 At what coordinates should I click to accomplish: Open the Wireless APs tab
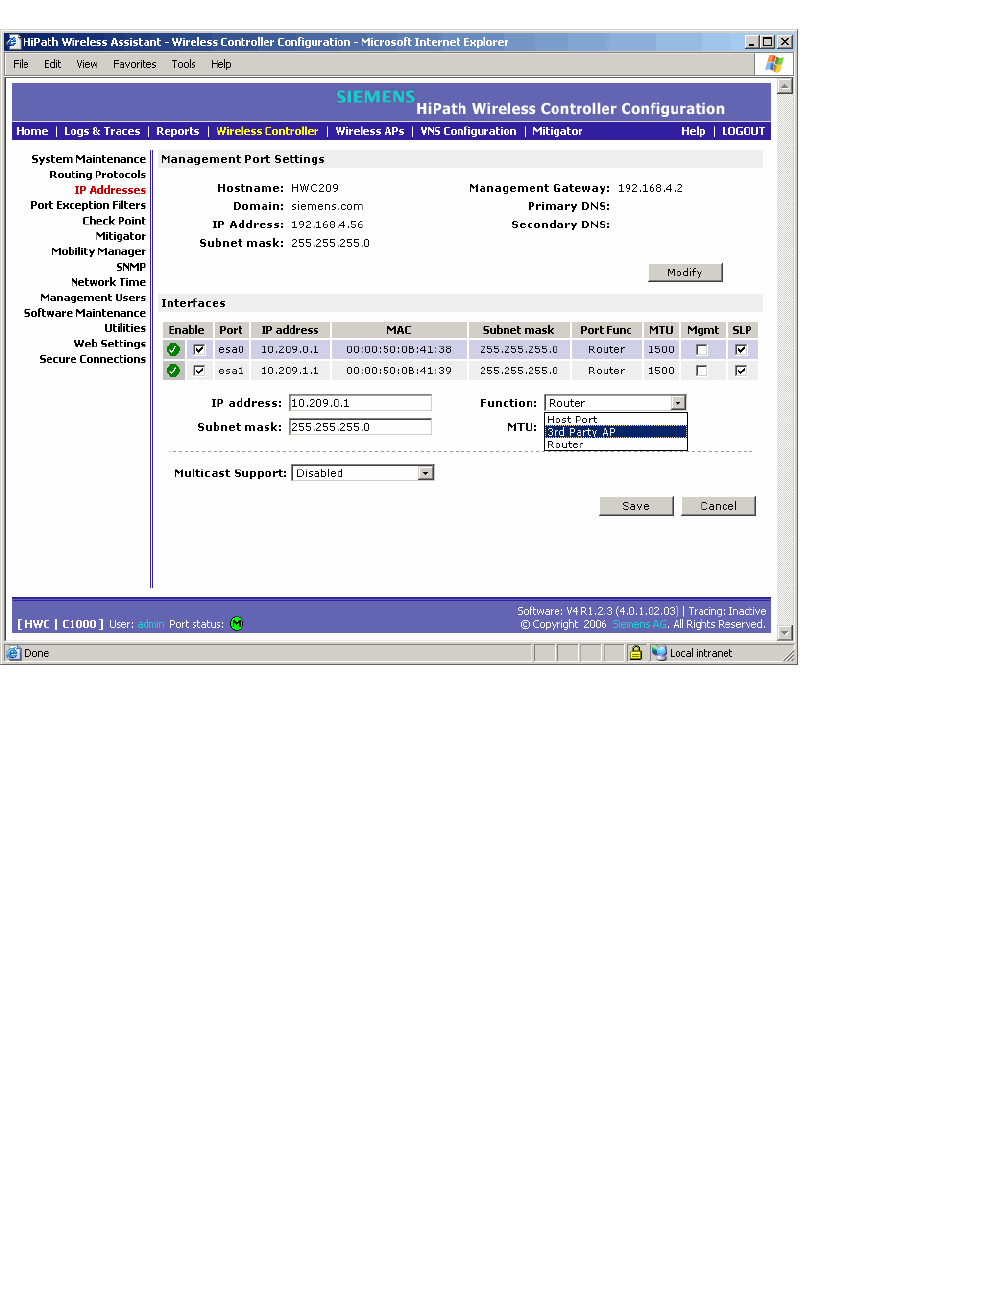tap(370, 131)
